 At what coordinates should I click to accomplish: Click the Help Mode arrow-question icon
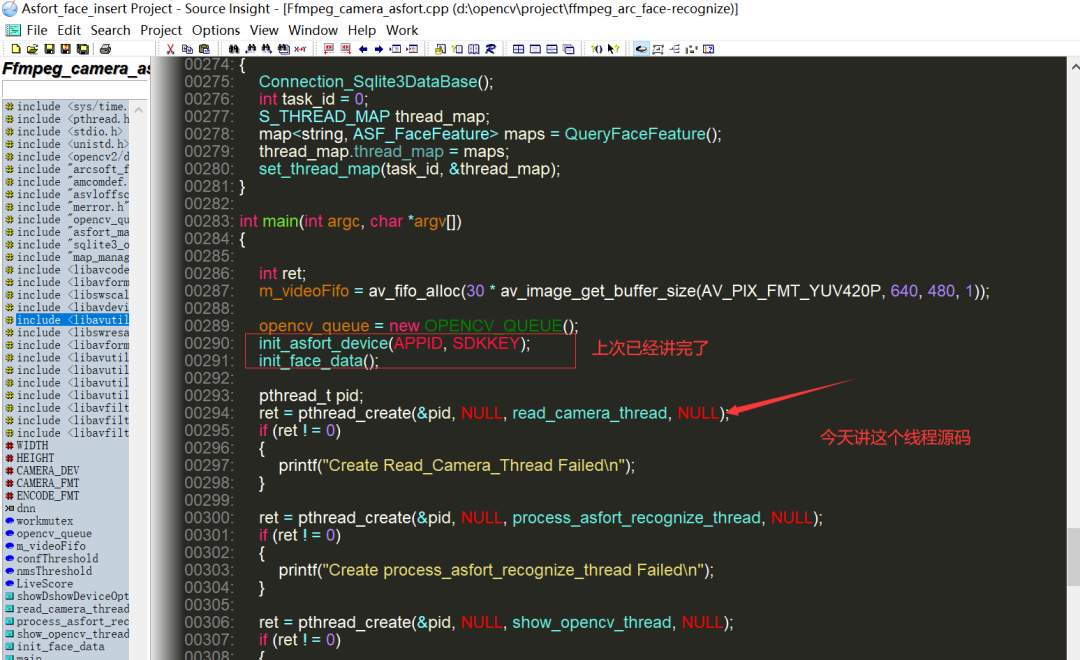[x=613, y=49]
